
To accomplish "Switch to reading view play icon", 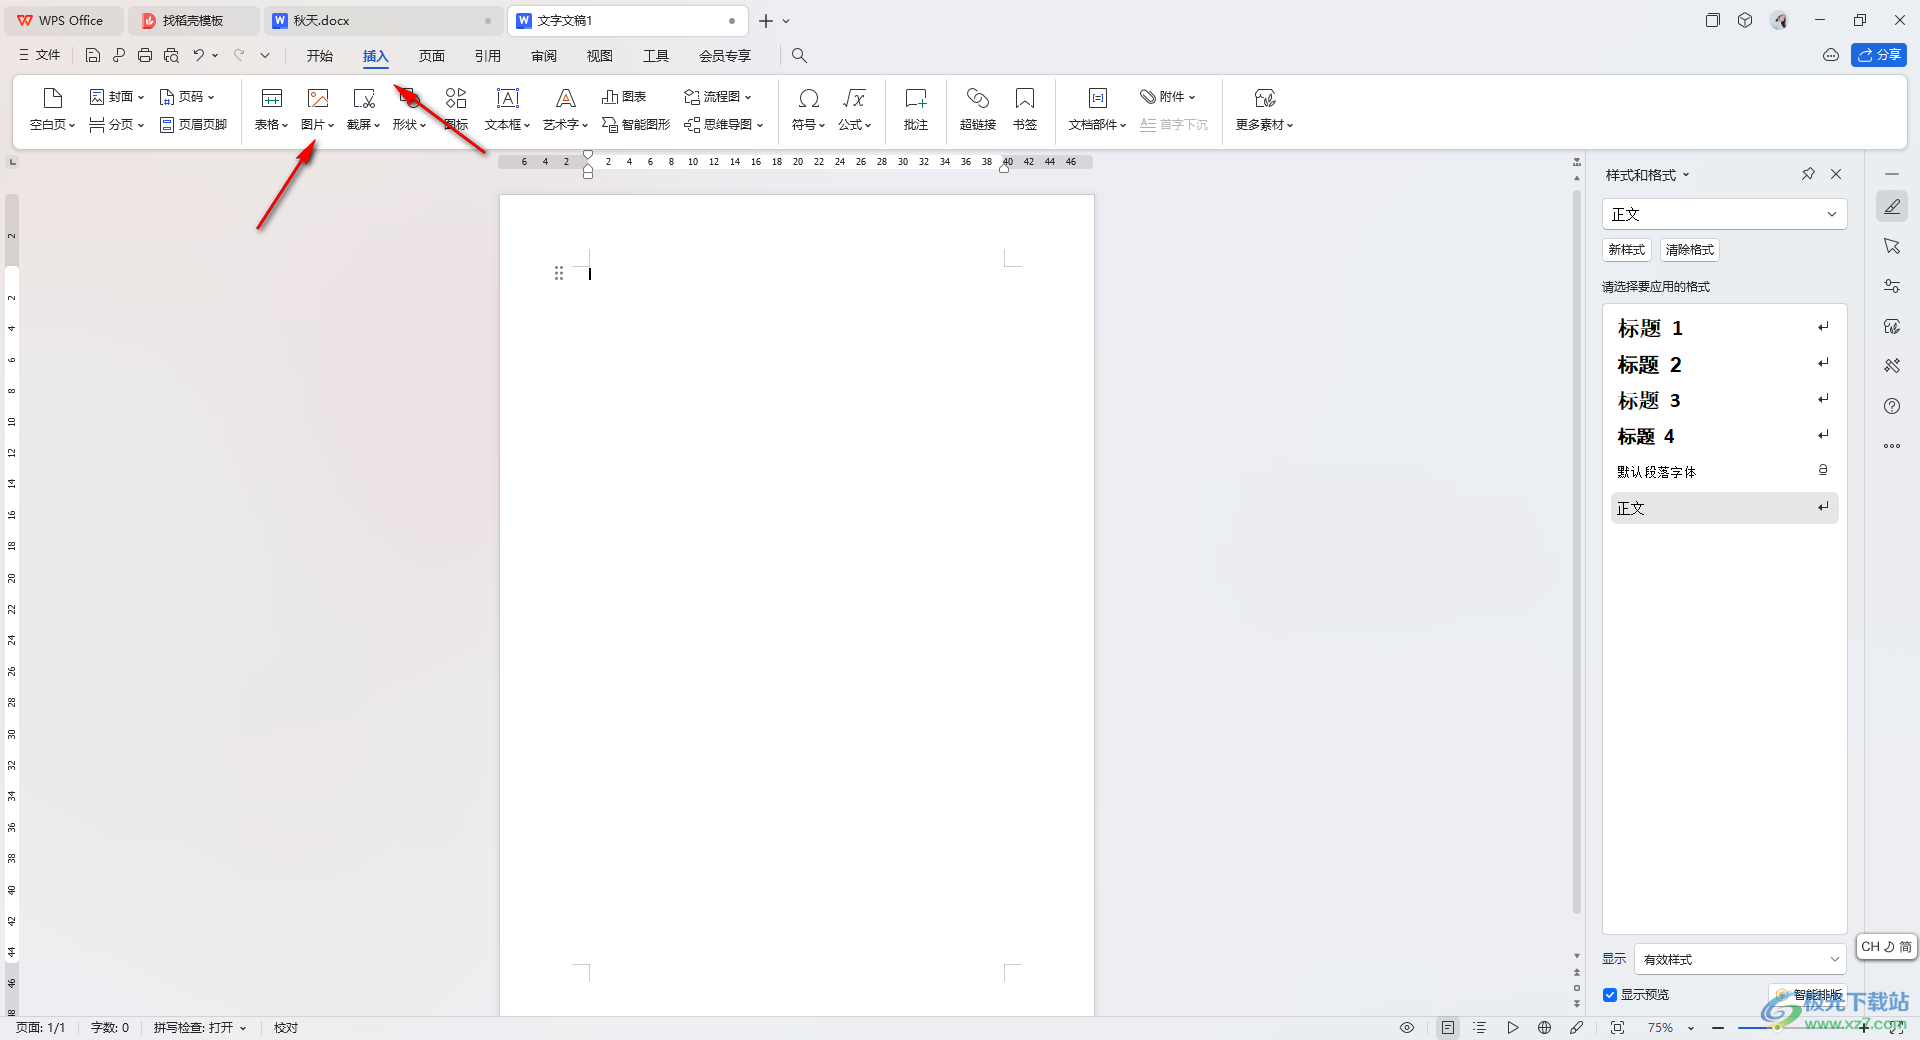I will 1513,1028.
